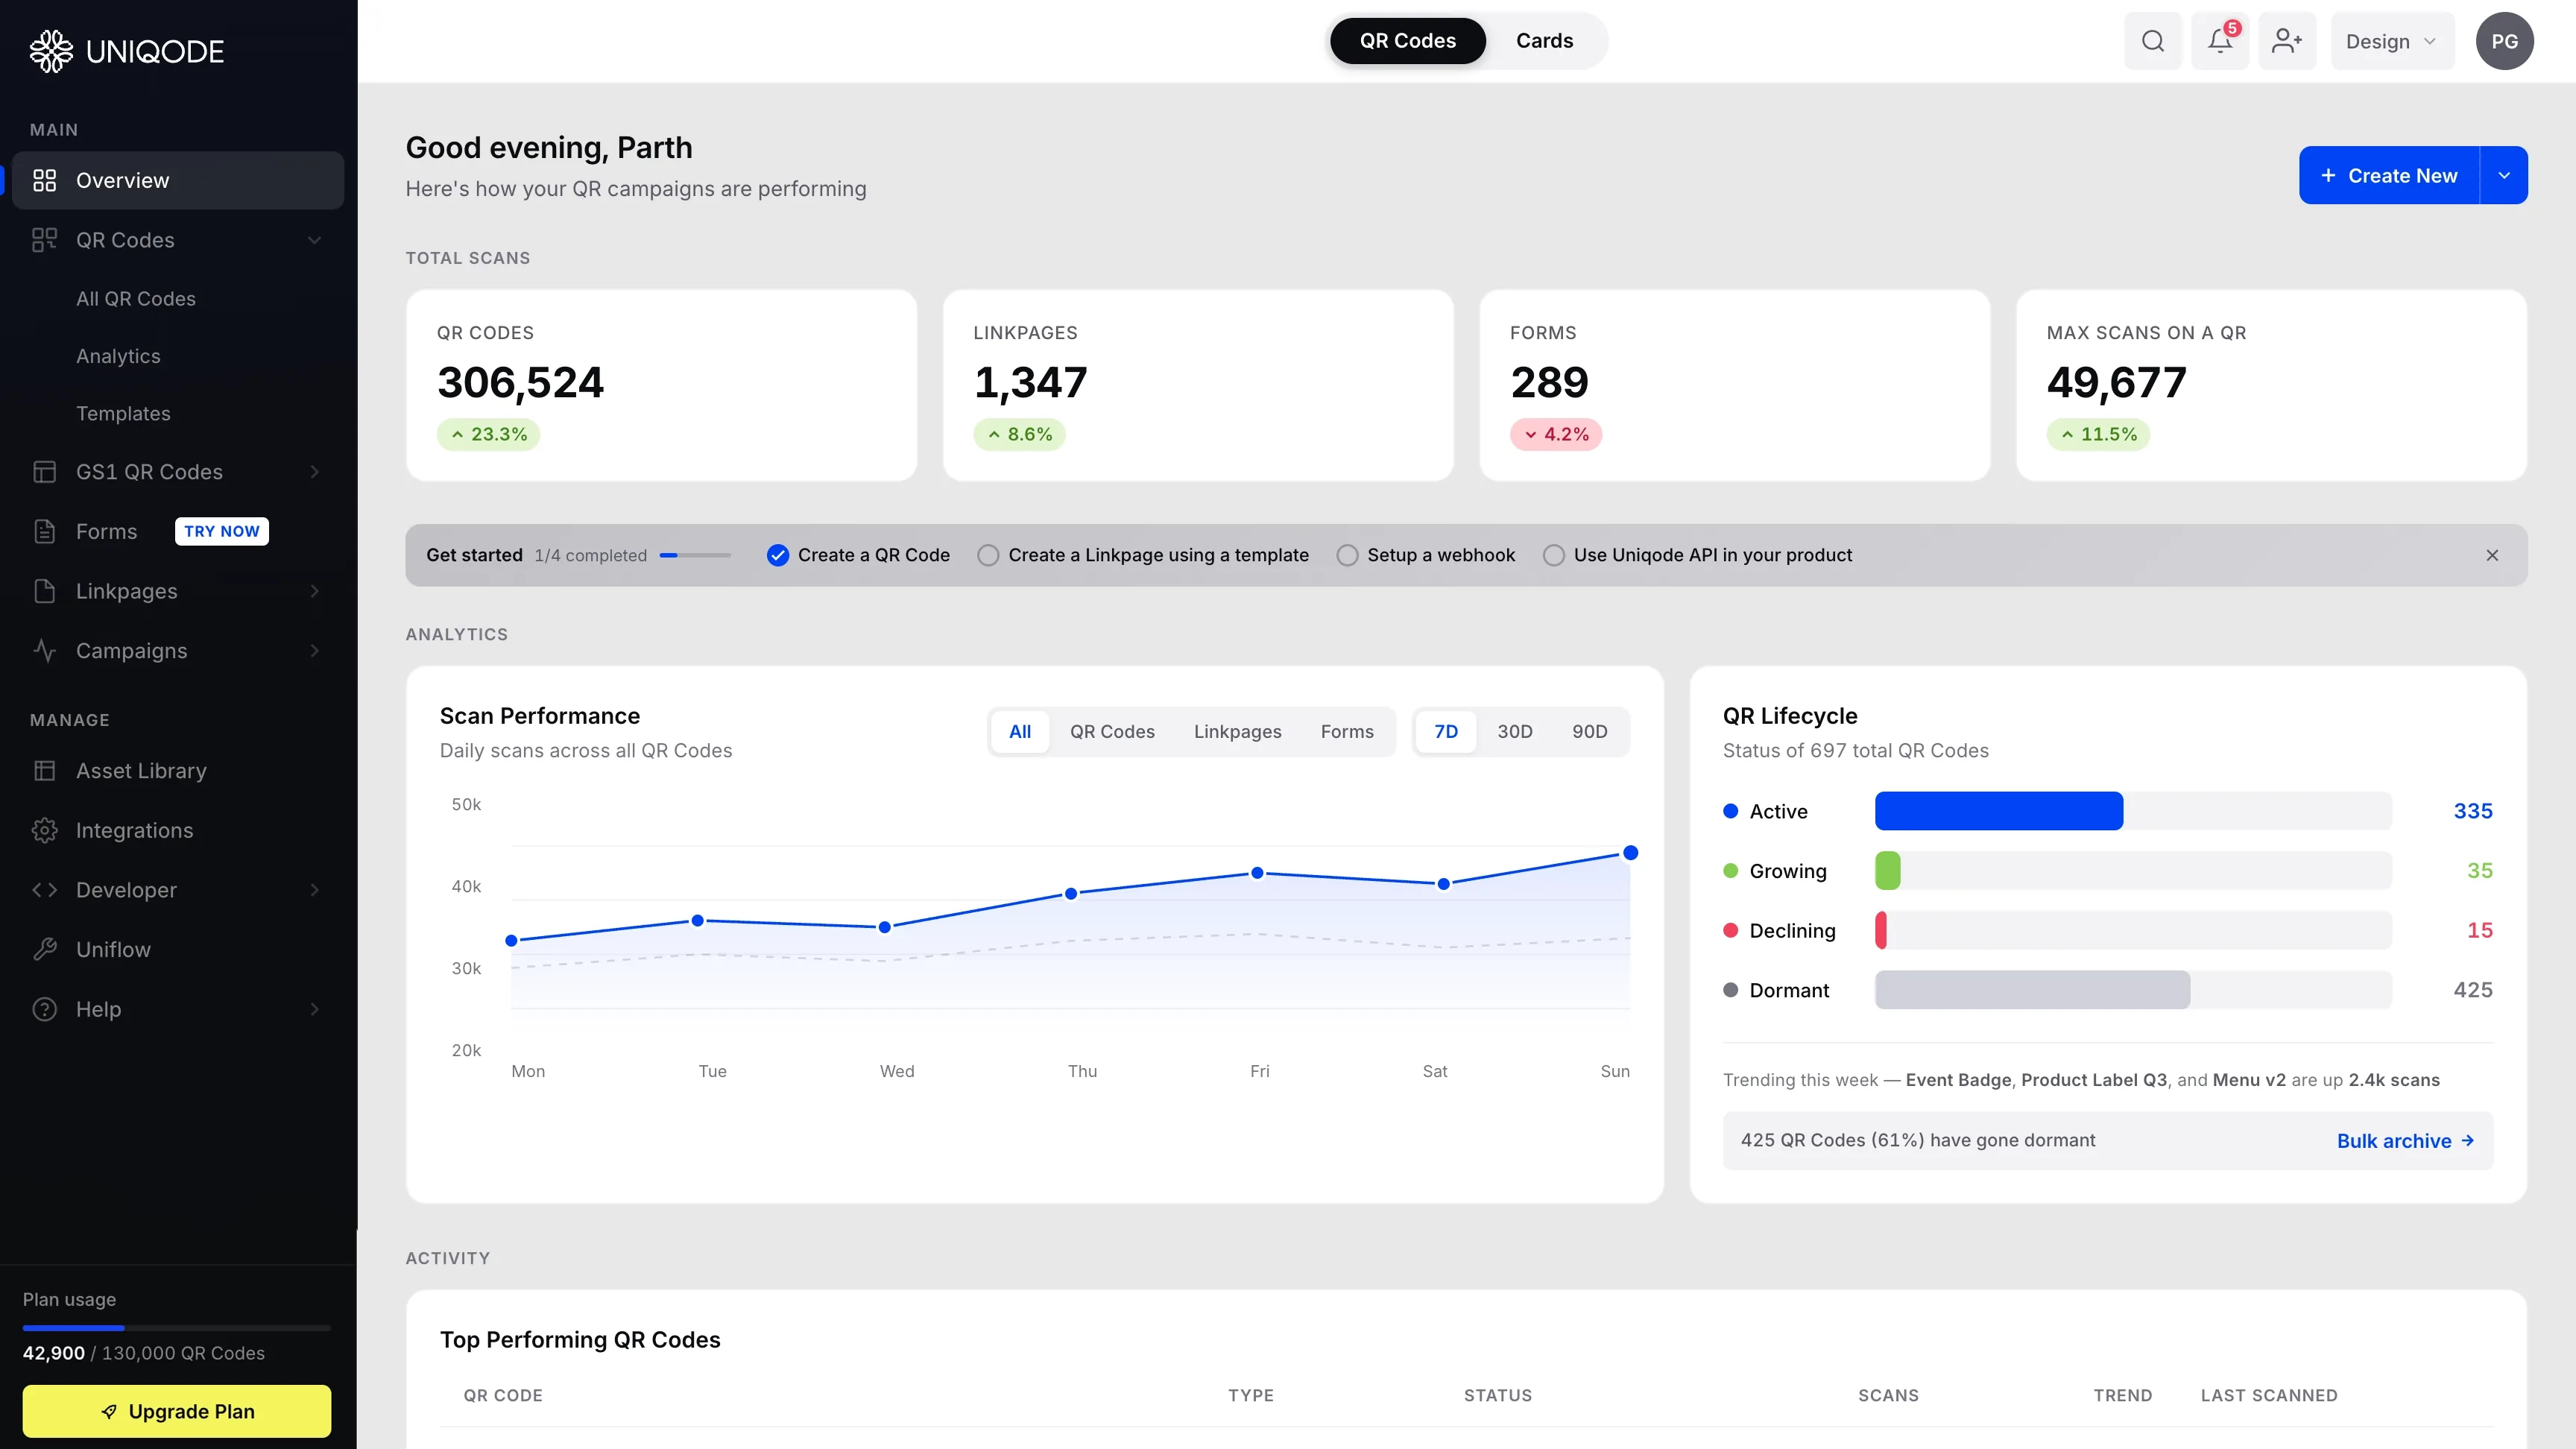
Task: Filter chart by Forms tab
Action: pyautogui.click(x=1347, y=732)
